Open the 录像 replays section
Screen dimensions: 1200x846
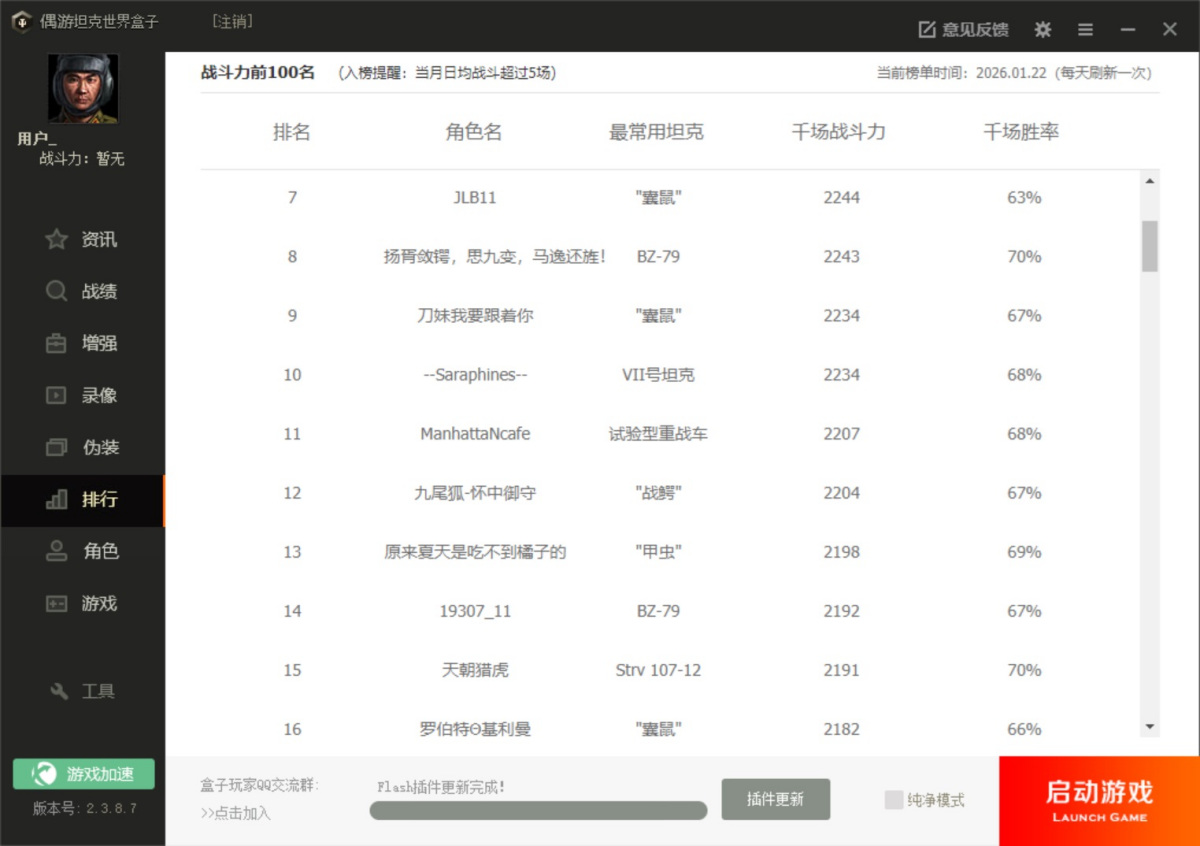[84, 395]
